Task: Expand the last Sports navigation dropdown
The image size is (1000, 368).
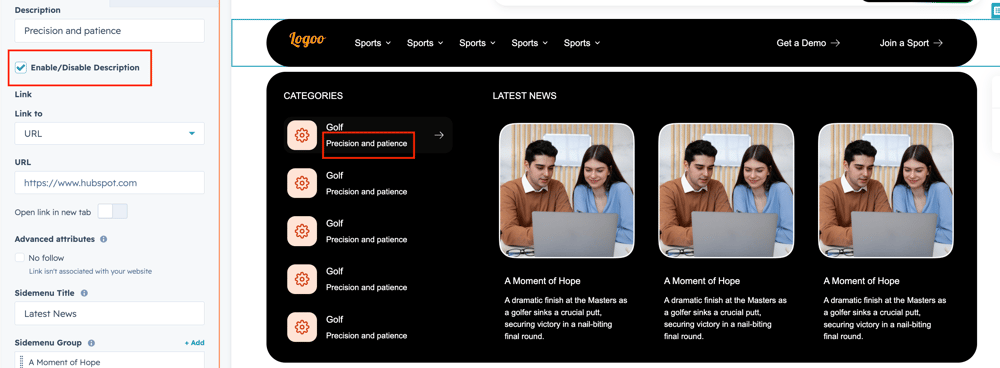Action: pyautogui.click(x=582, y=43)
